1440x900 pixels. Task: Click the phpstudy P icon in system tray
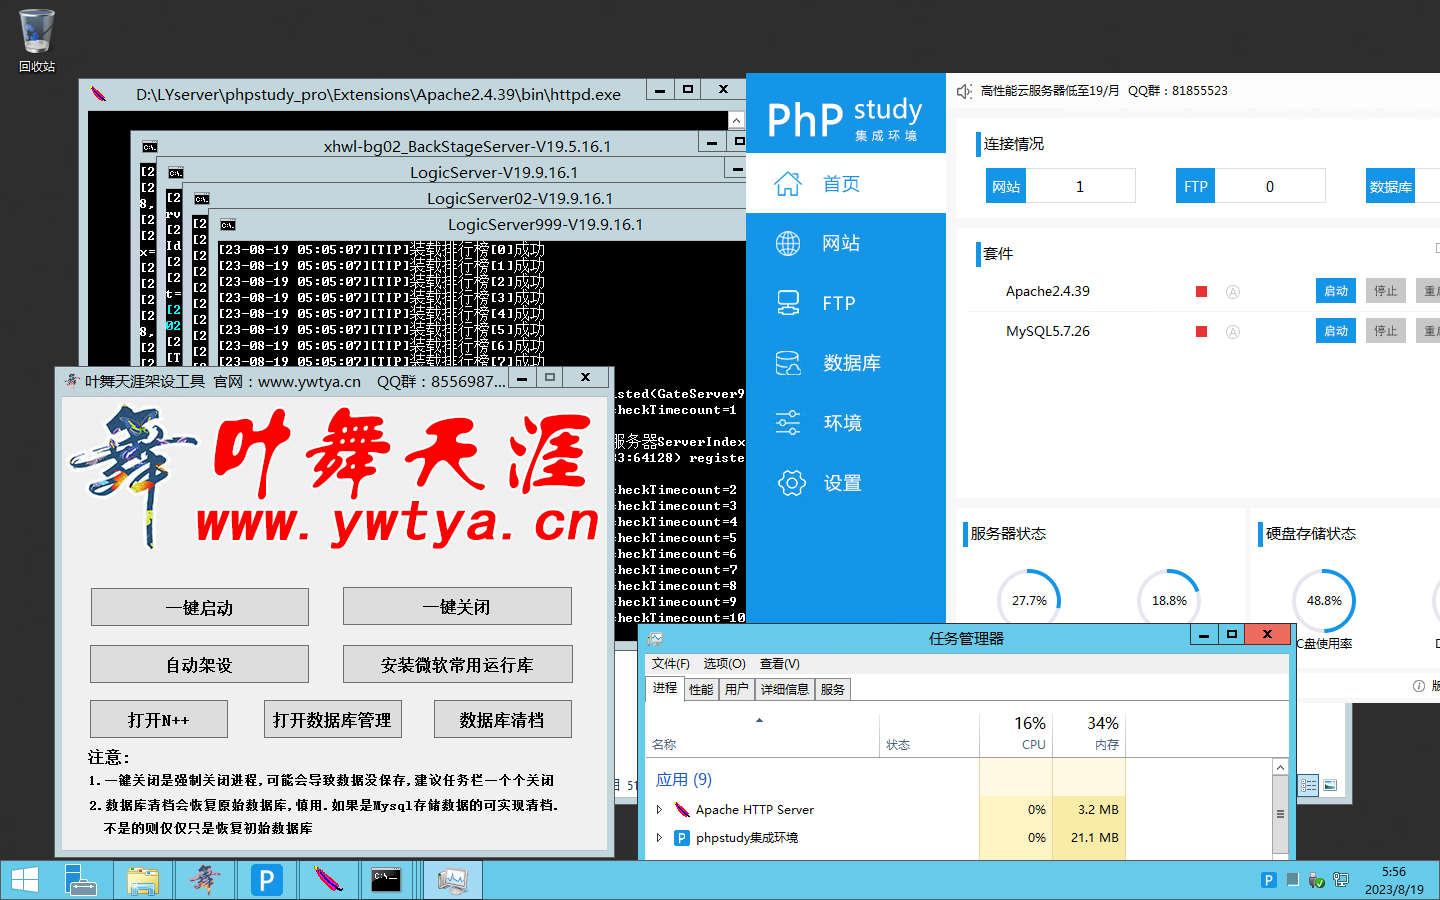1269,880
